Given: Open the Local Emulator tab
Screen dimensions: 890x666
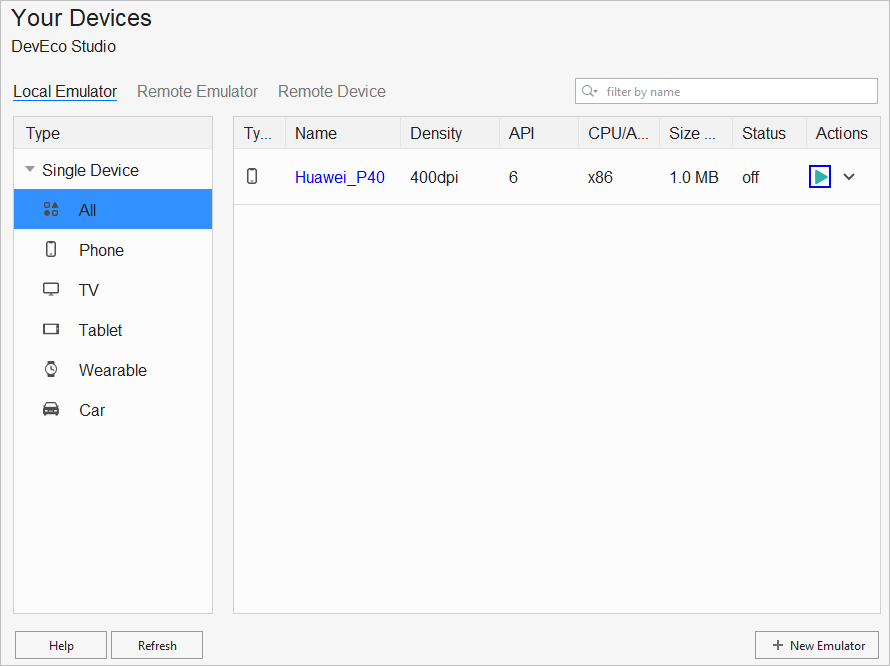Looking at the screenshot, I should click(x=65, y=91).
